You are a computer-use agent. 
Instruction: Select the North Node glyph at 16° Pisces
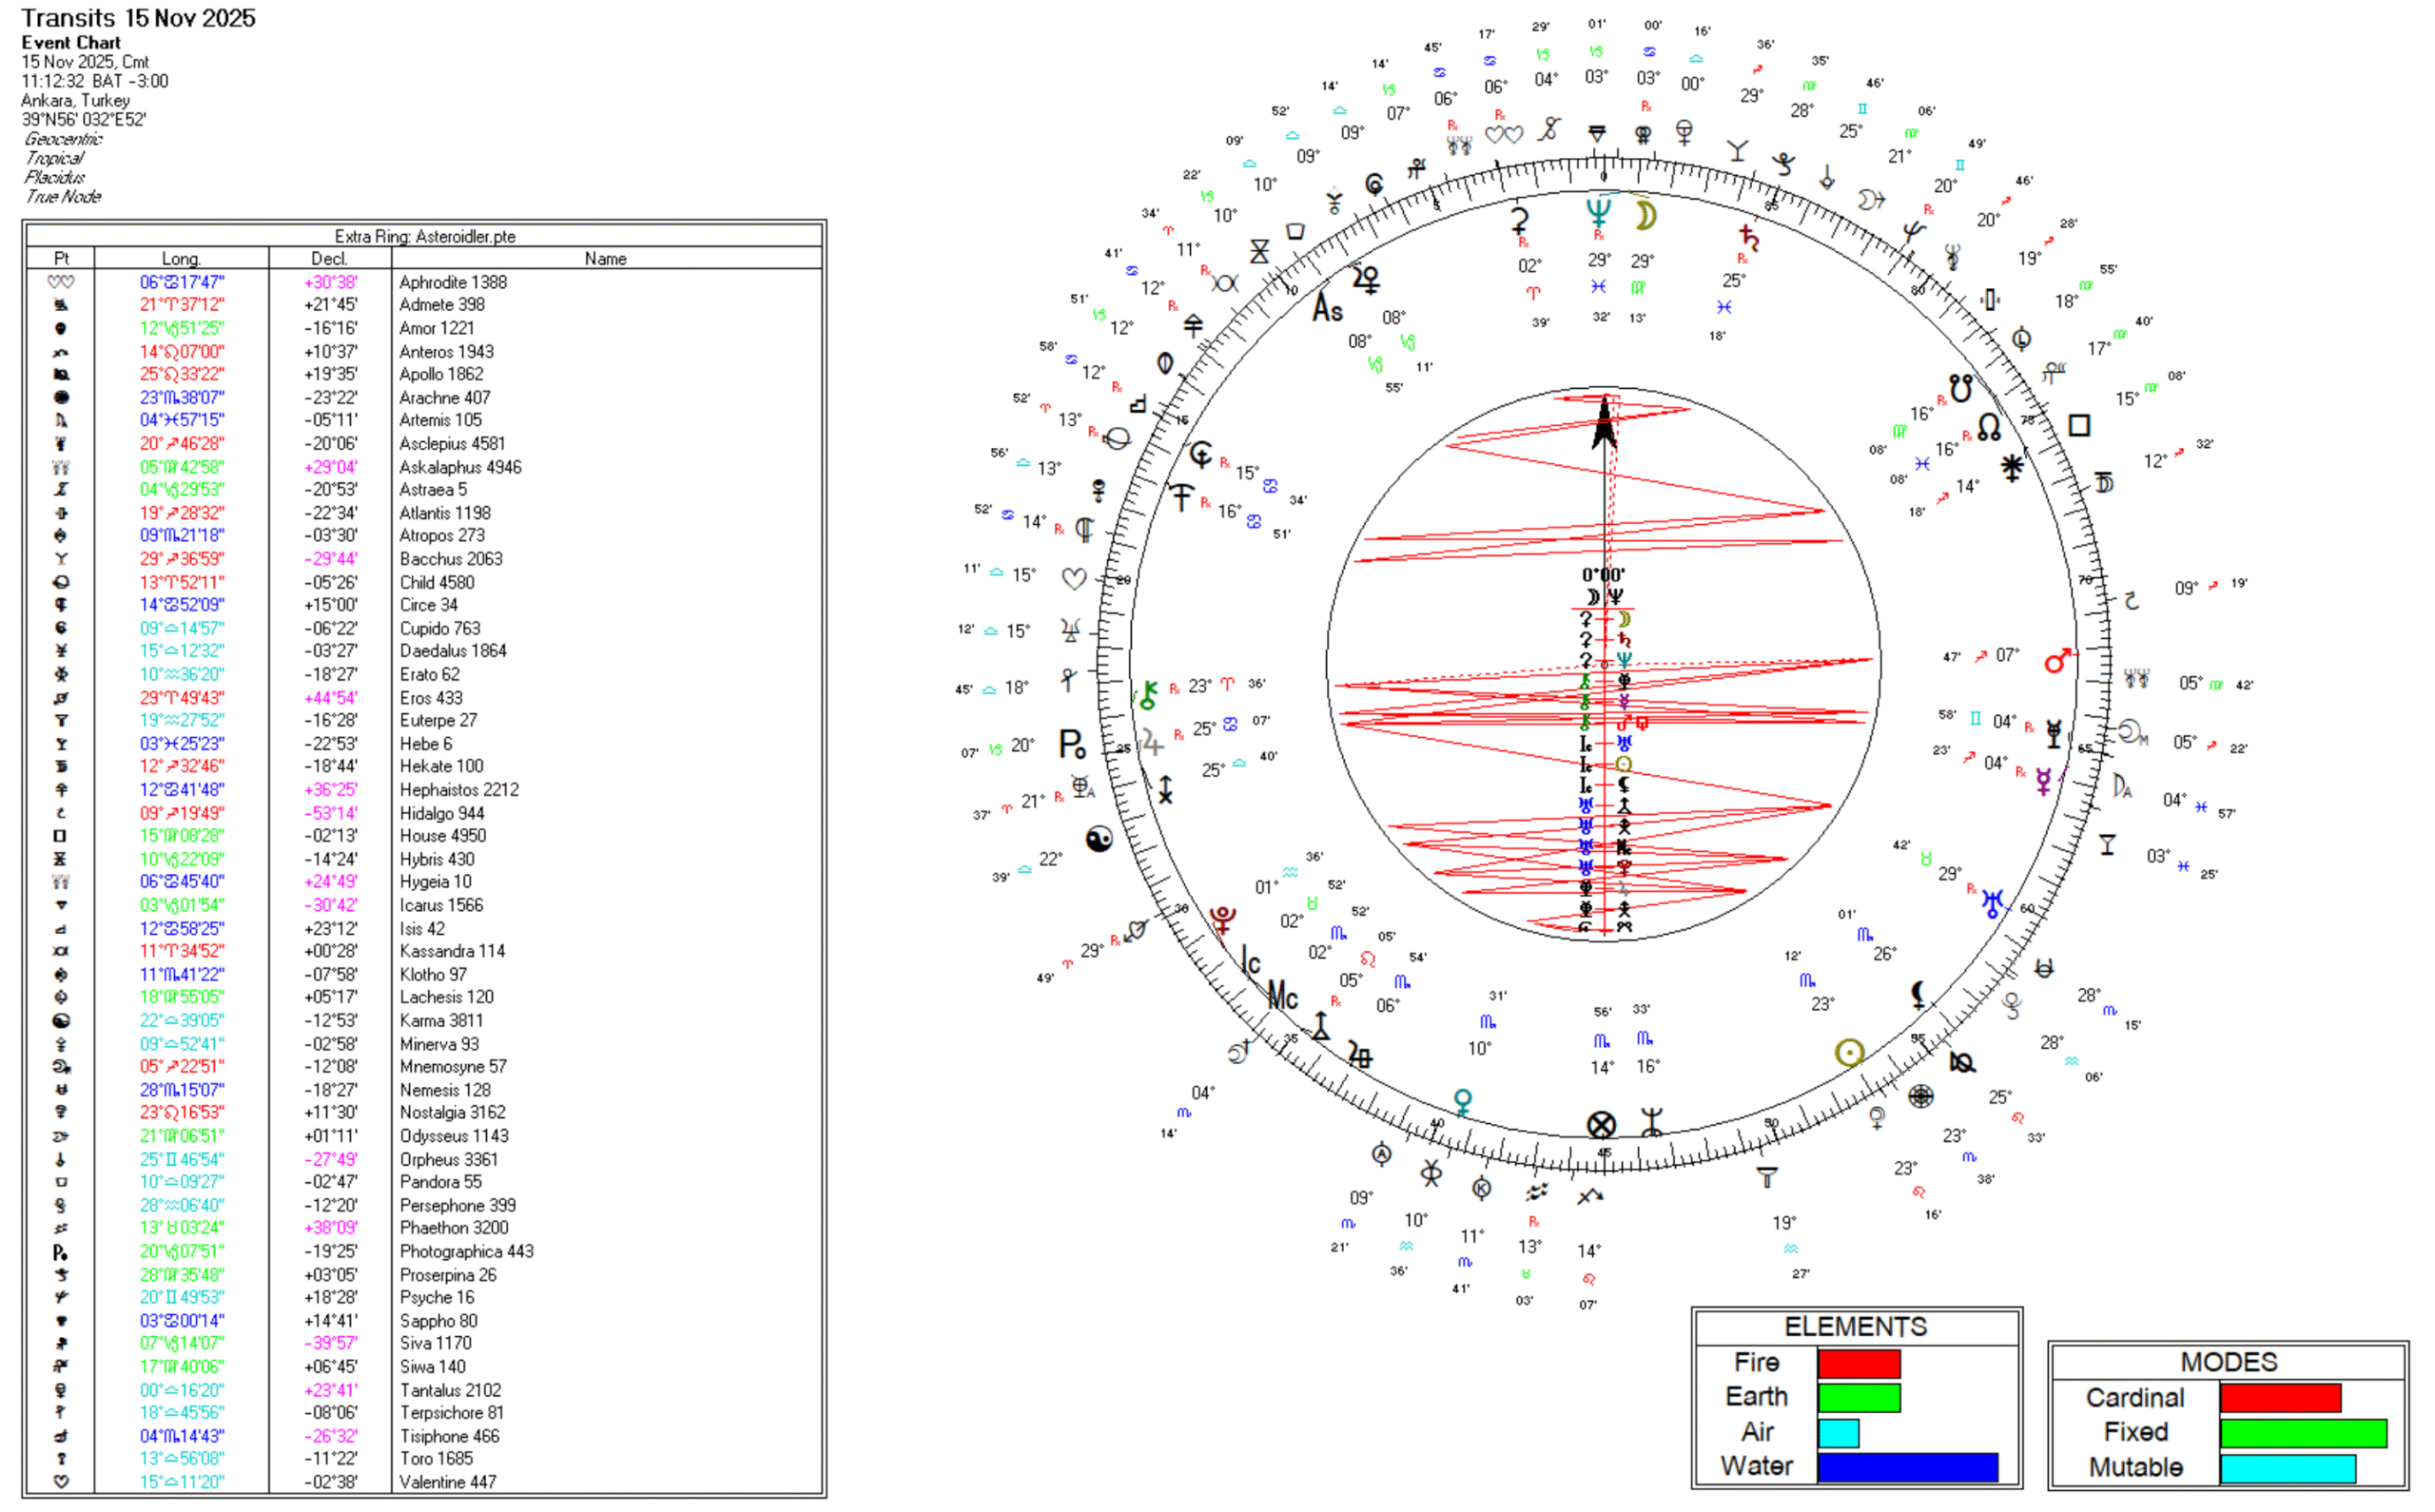coord(1989,428)
